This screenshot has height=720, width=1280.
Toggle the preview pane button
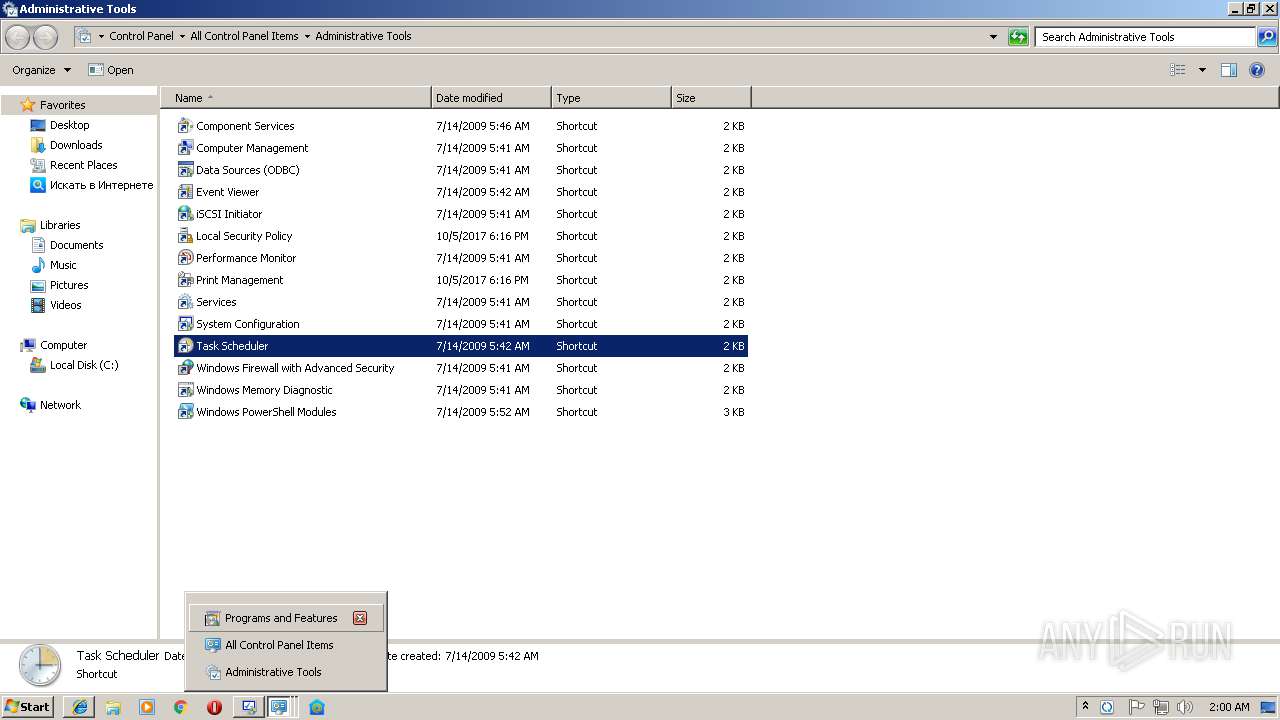click(x=1229, y=70)
